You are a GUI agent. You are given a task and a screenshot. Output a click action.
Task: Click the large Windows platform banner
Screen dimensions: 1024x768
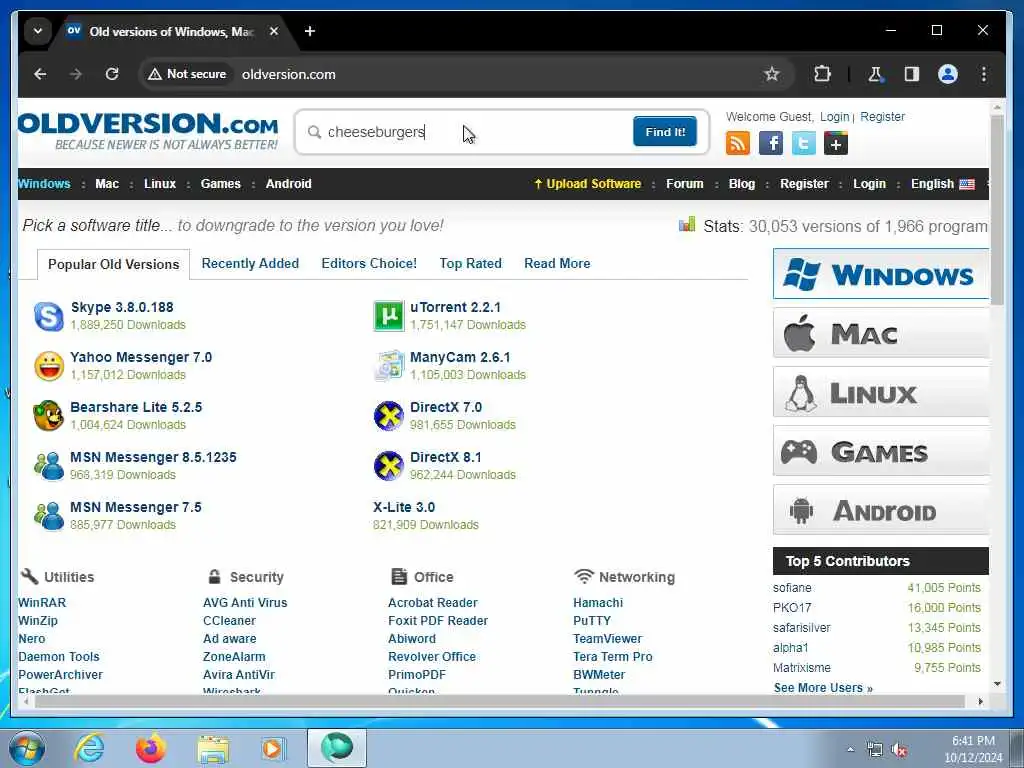880,274
